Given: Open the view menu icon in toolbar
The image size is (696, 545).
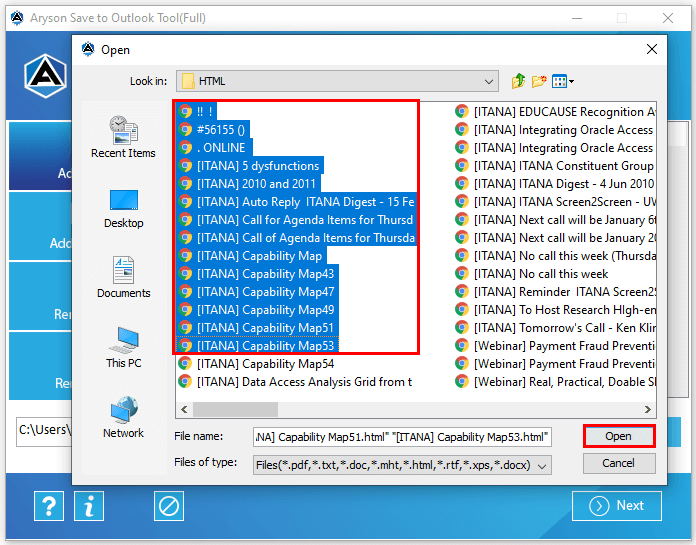Looking at the screenshot, I should point(562,81).
